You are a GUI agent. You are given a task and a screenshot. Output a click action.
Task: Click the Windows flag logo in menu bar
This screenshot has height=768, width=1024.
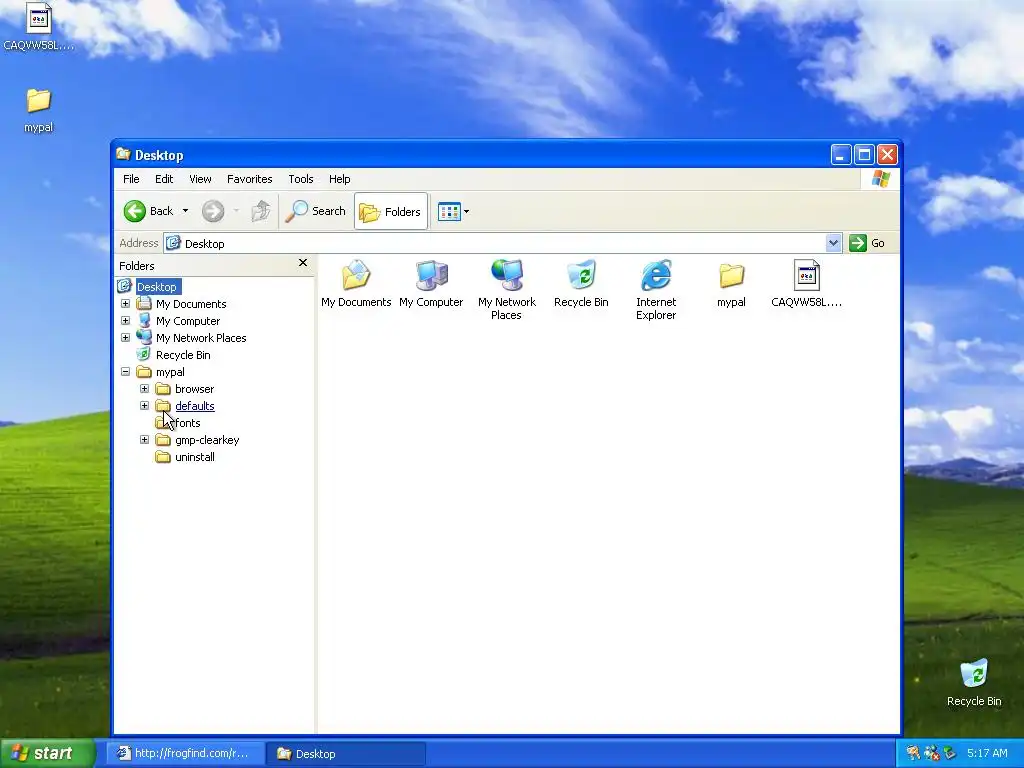[x=880, y=179]
